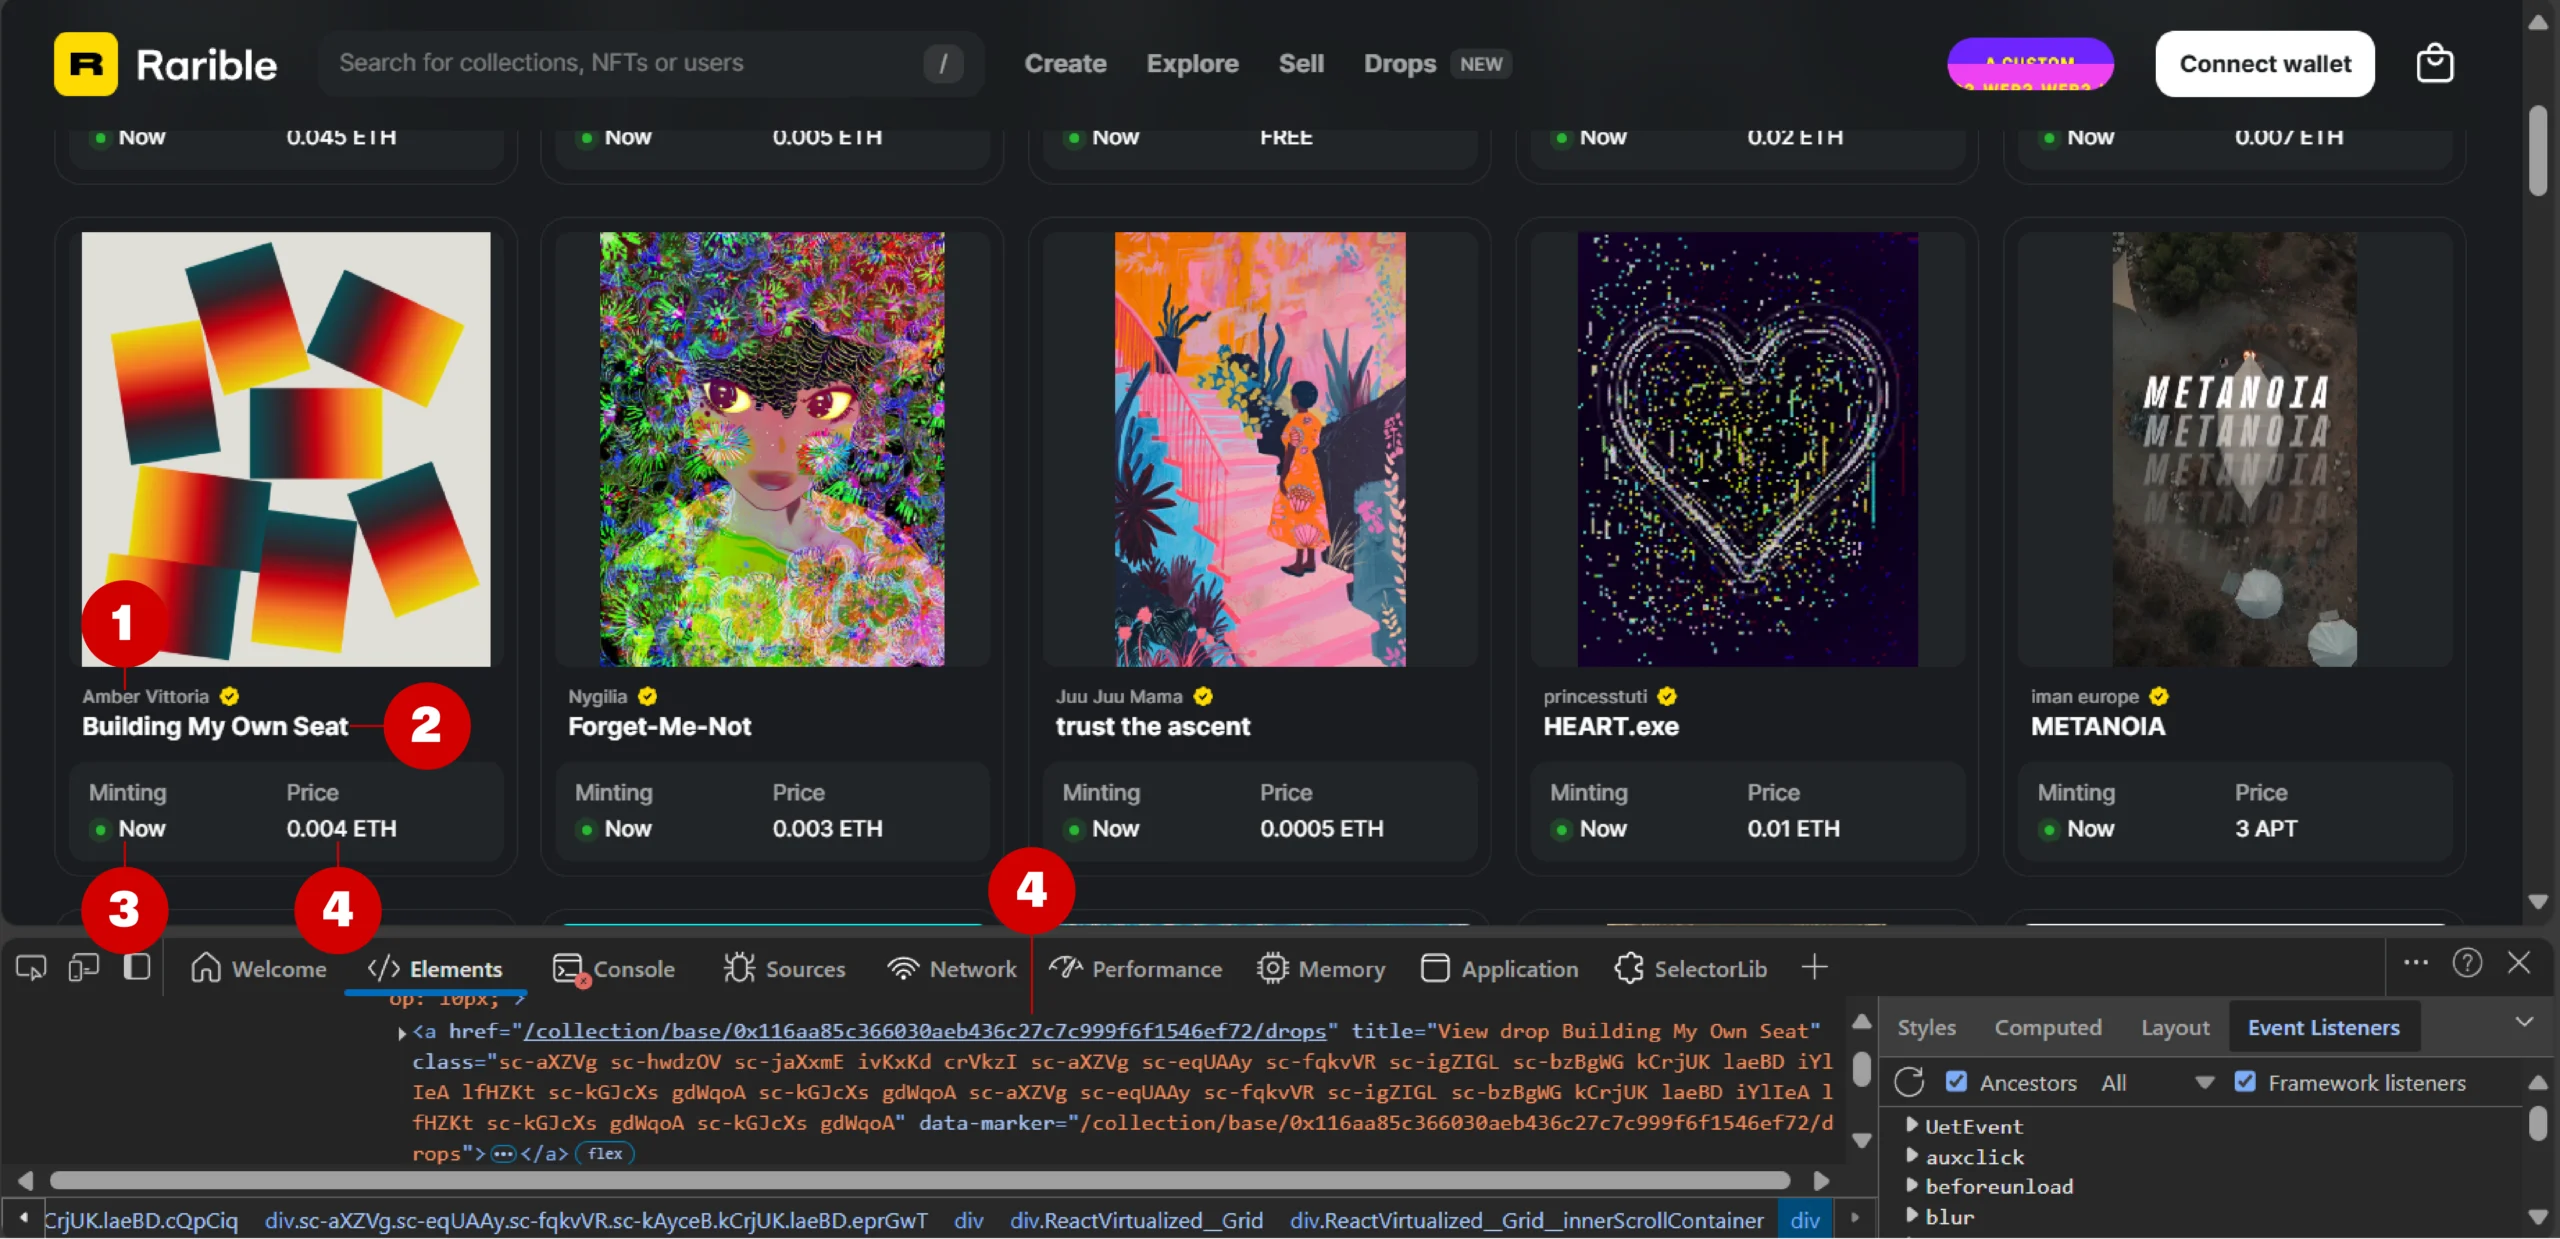Click Juu Juu Mama verified badge
The width and height of the screenshot is (2560, 1239).
click(1203, 696)
